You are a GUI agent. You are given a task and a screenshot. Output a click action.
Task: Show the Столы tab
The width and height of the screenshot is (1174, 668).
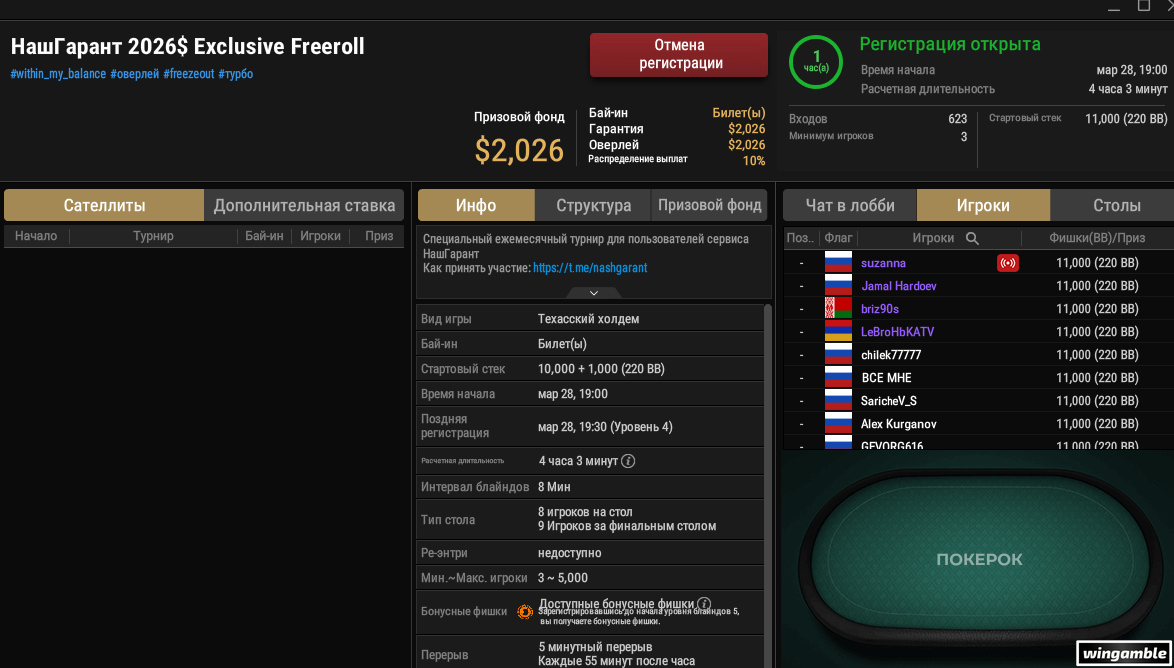tap(1116, 205)
